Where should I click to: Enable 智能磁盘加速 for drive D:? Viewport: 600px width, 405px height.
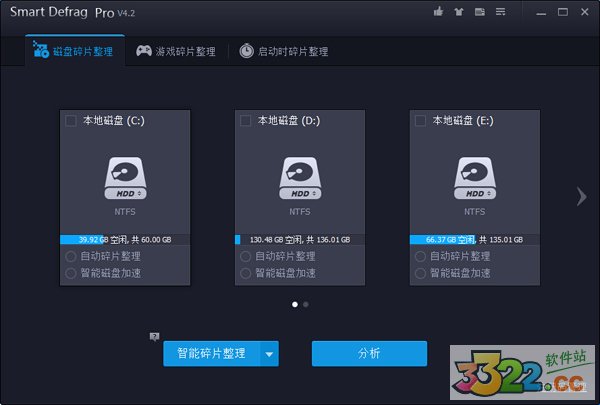(x=245, y=273)
